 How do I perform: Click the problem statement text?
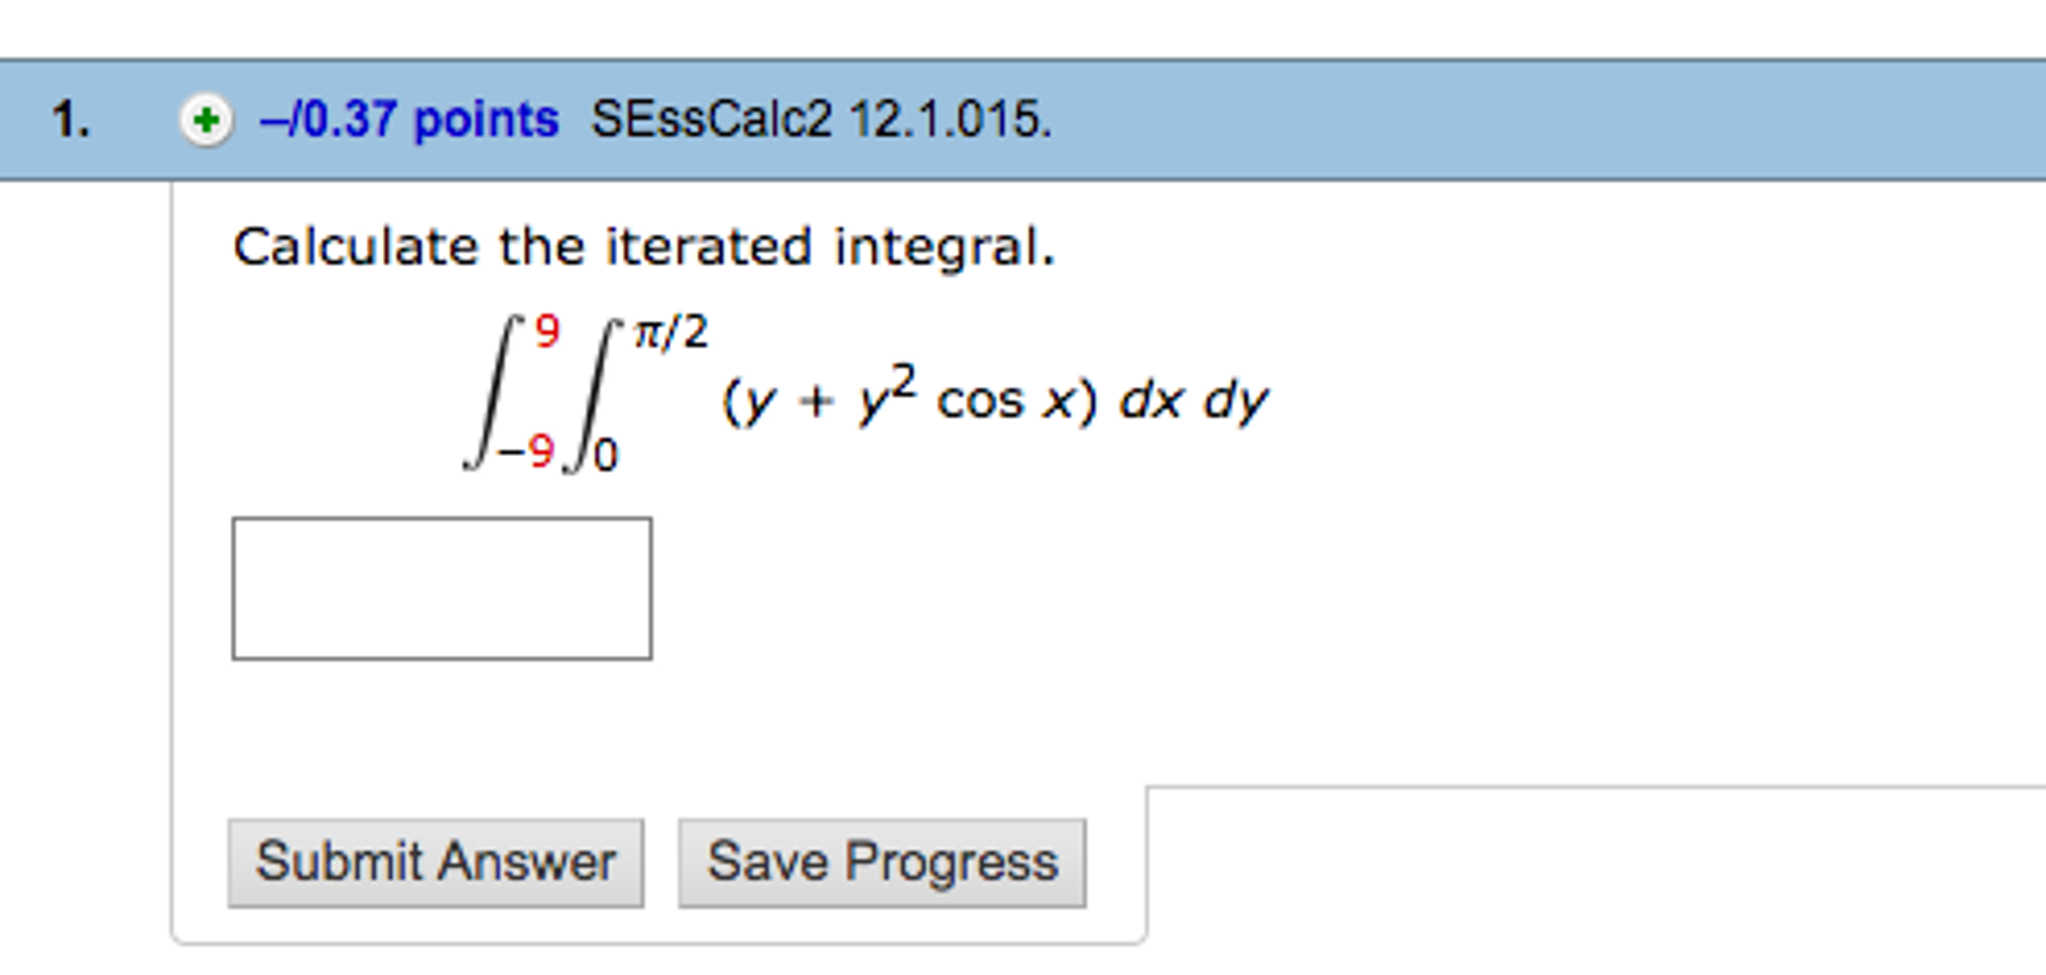point(645,246)
